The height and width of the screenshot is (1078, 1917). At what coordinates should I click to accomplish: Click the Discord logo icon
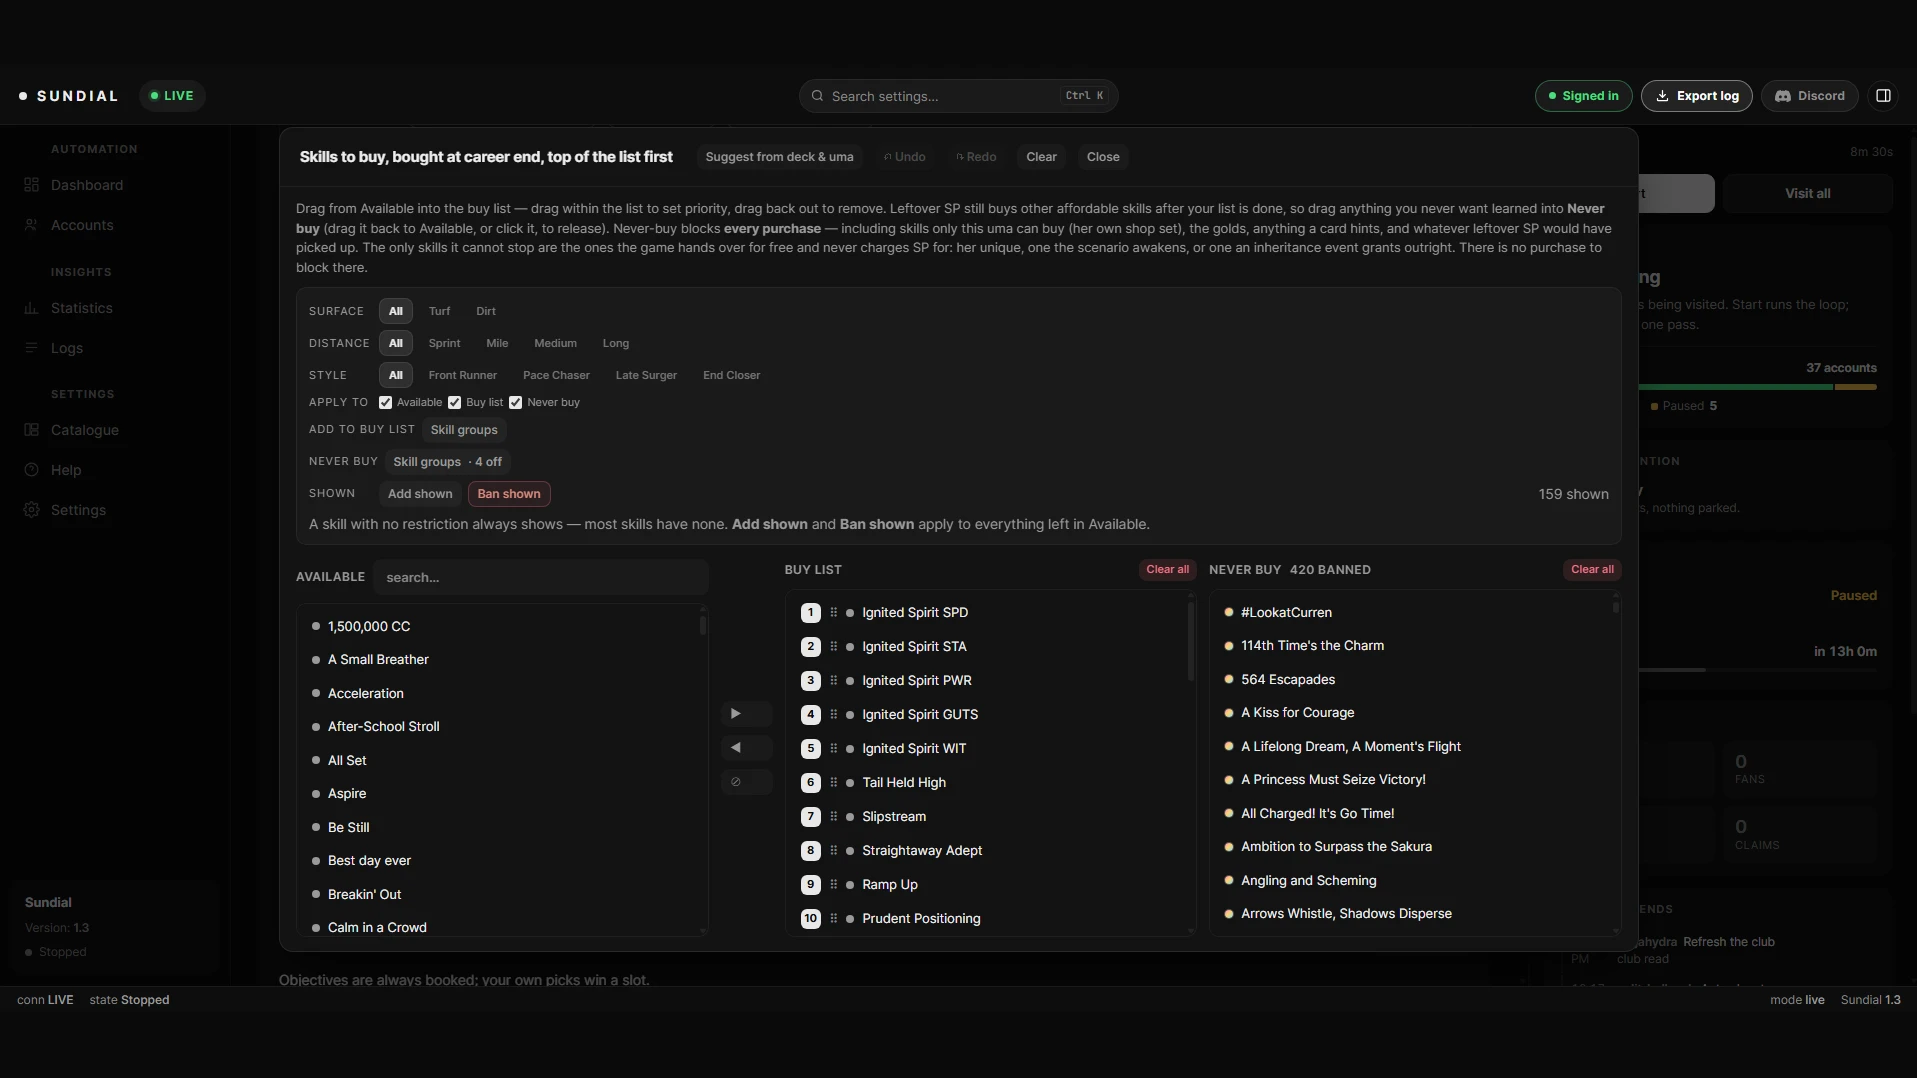(x=1782, y=96)
